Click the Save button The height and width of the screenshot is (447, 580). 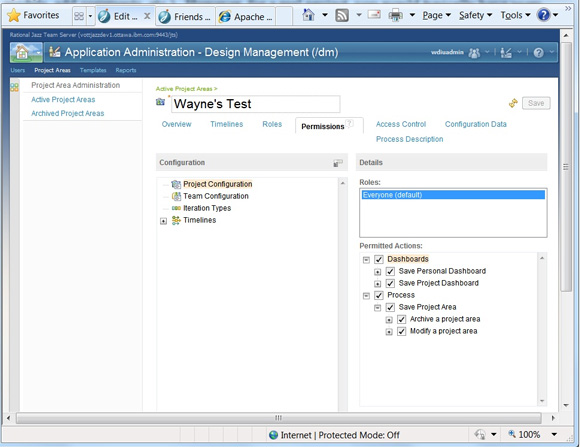tap(536, 103)
